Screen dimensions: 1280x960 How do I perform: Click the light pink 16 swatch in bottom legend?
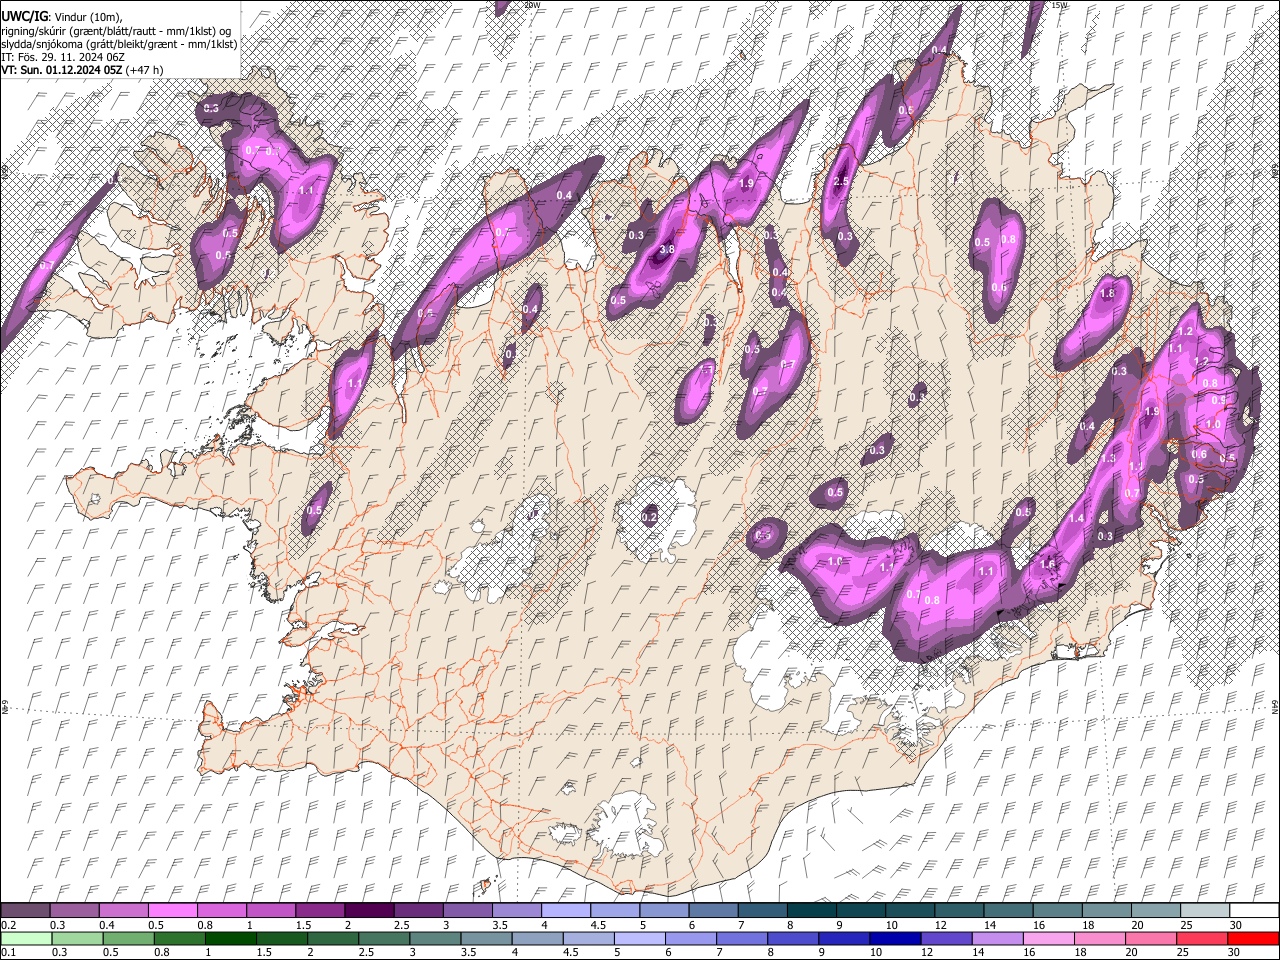[x=1048, y=938]
